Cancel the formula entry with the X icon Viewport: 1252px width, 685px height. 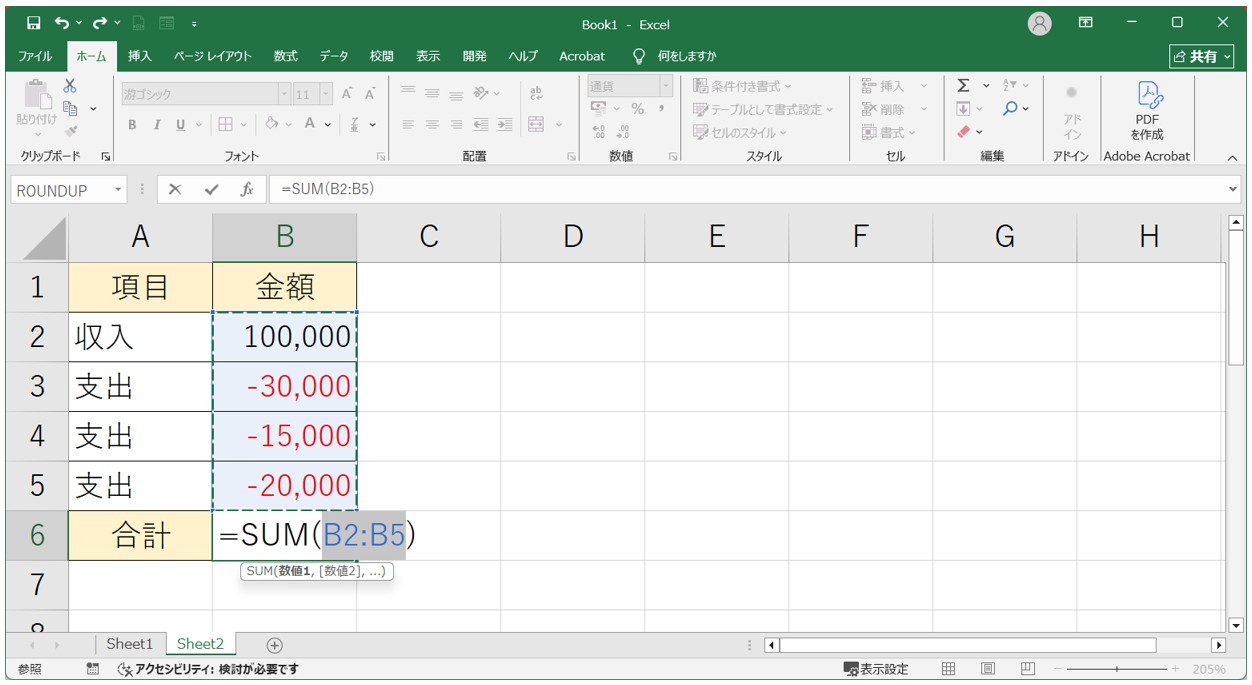click(175, 190)
